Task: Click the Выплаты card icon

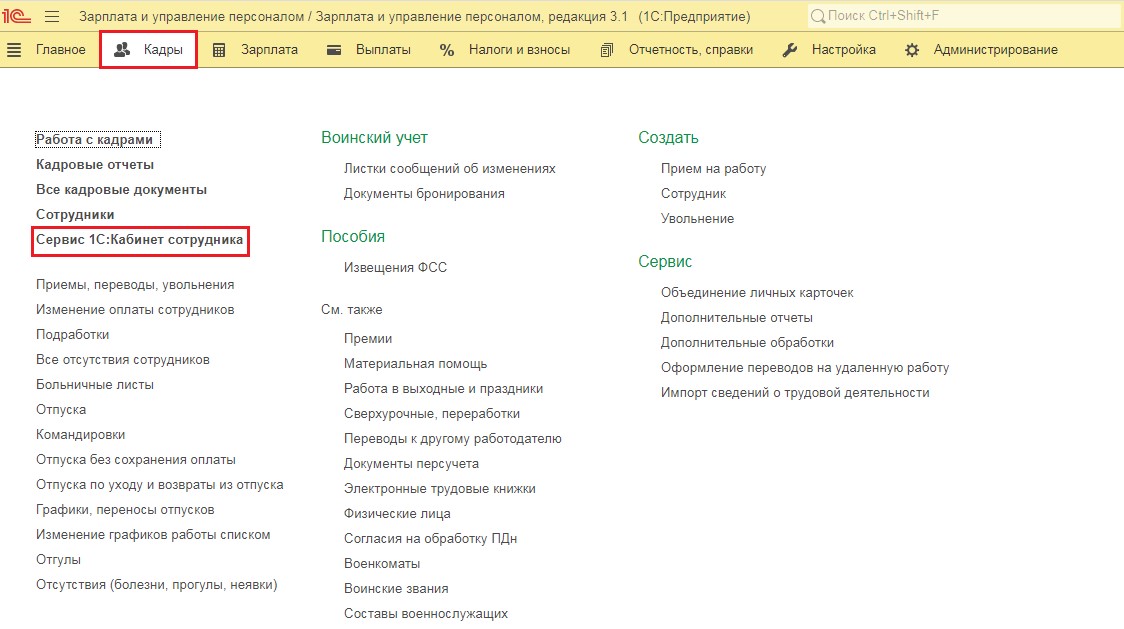Action: point(335,50)
